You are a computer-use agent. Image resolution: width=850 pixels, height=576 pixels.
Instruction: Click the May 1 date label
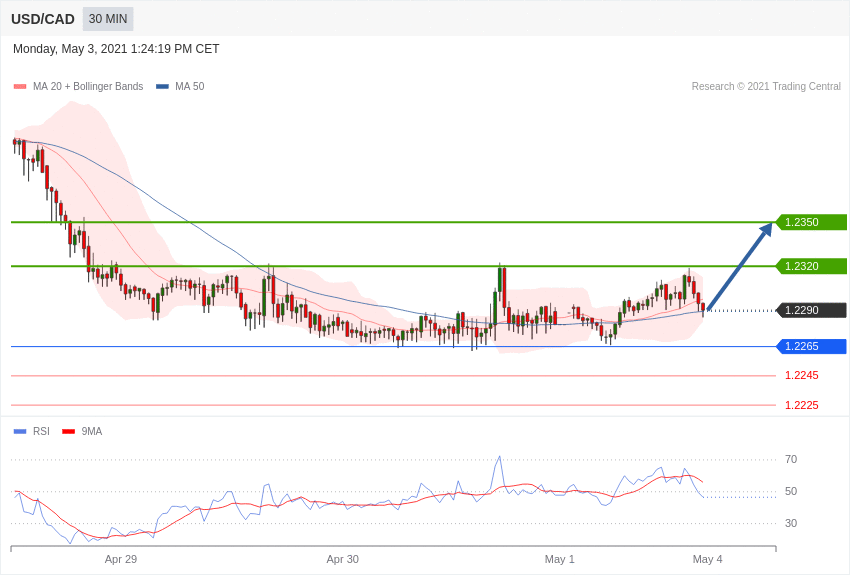coord(559,559)
